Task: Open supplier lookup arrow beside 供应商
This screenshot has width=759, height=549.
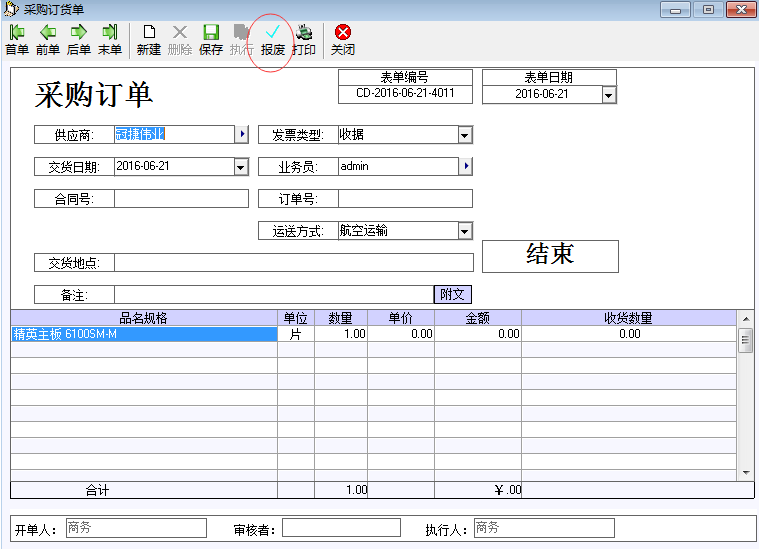Action: point(242,134)
